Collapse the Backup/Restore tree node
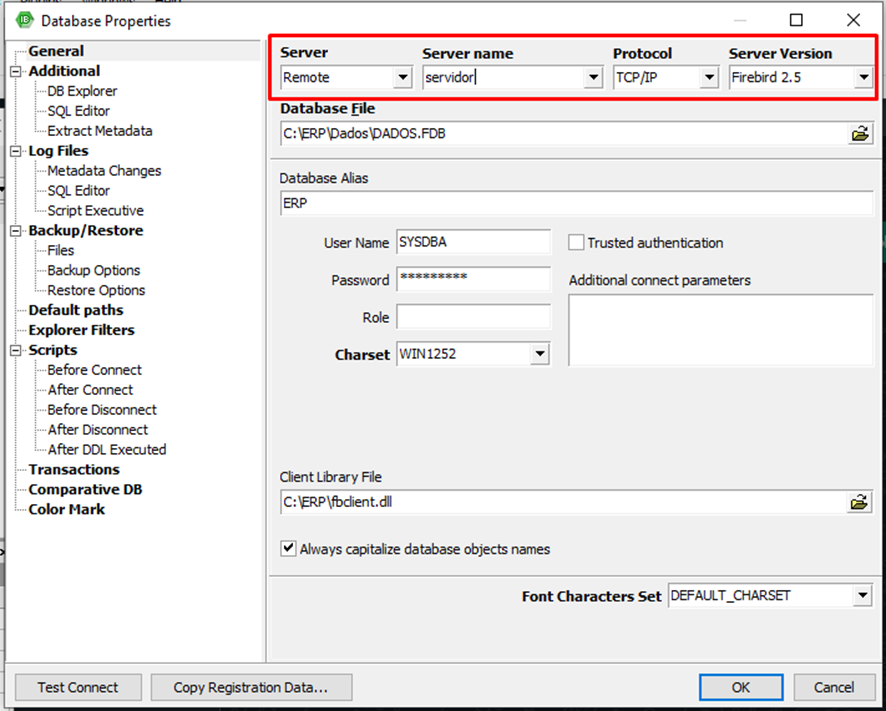 coord(16,231)
